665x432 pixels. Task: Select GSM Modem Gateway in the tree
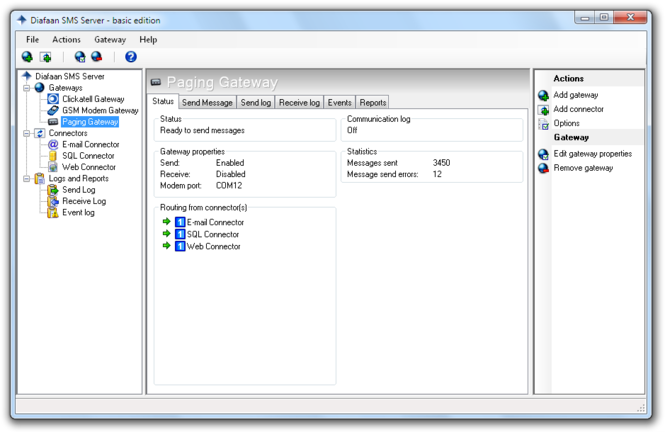100,110
